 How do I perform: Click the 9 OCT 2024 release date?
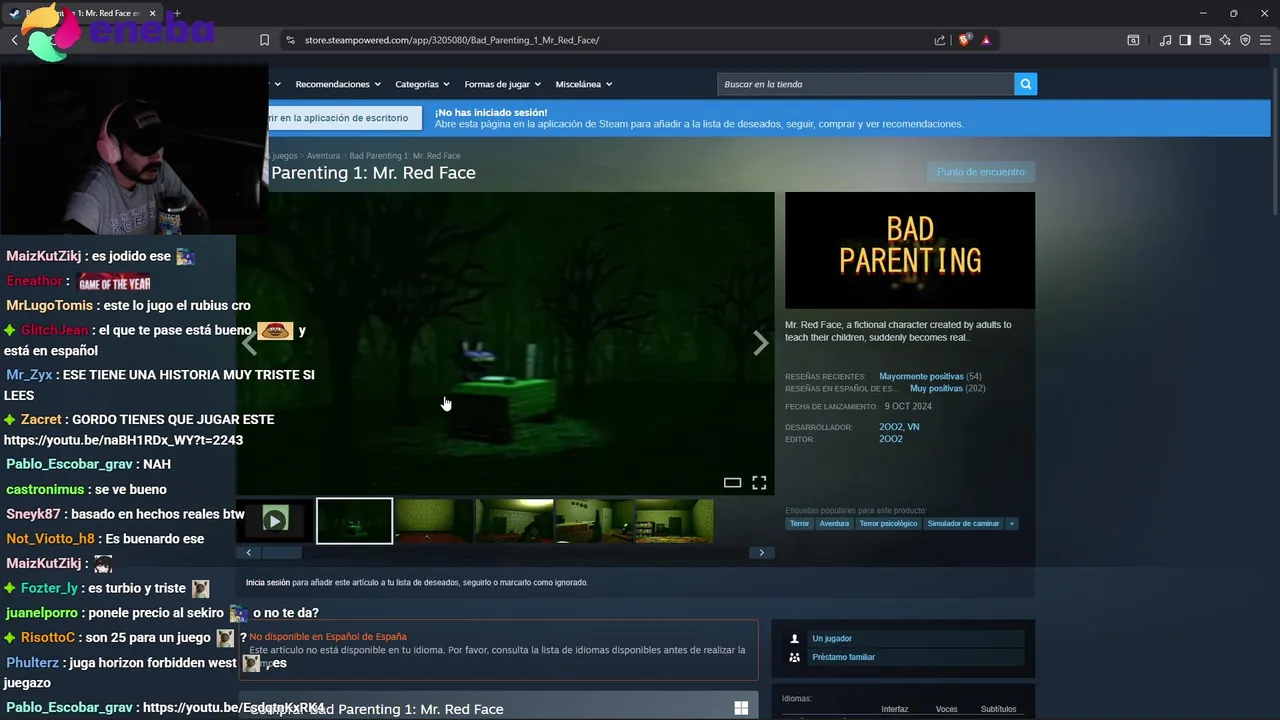908,406
